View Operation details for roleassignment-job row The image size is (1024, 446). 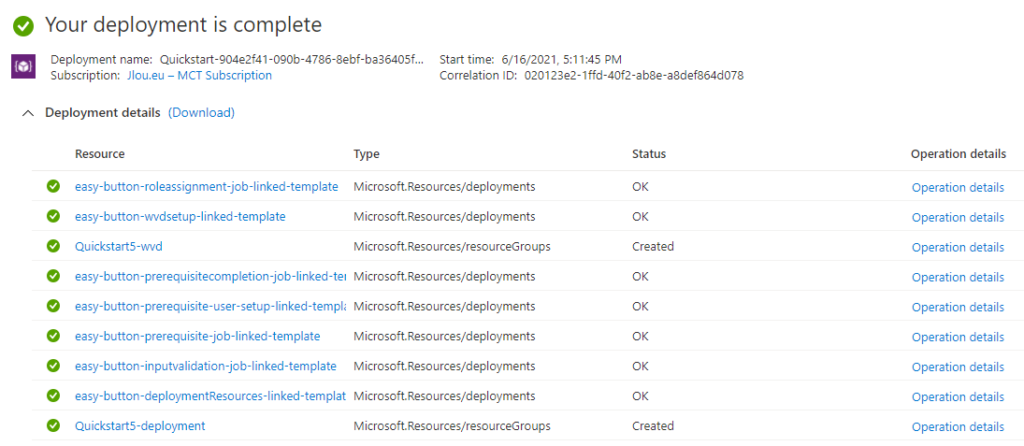[x=958, y=187]
